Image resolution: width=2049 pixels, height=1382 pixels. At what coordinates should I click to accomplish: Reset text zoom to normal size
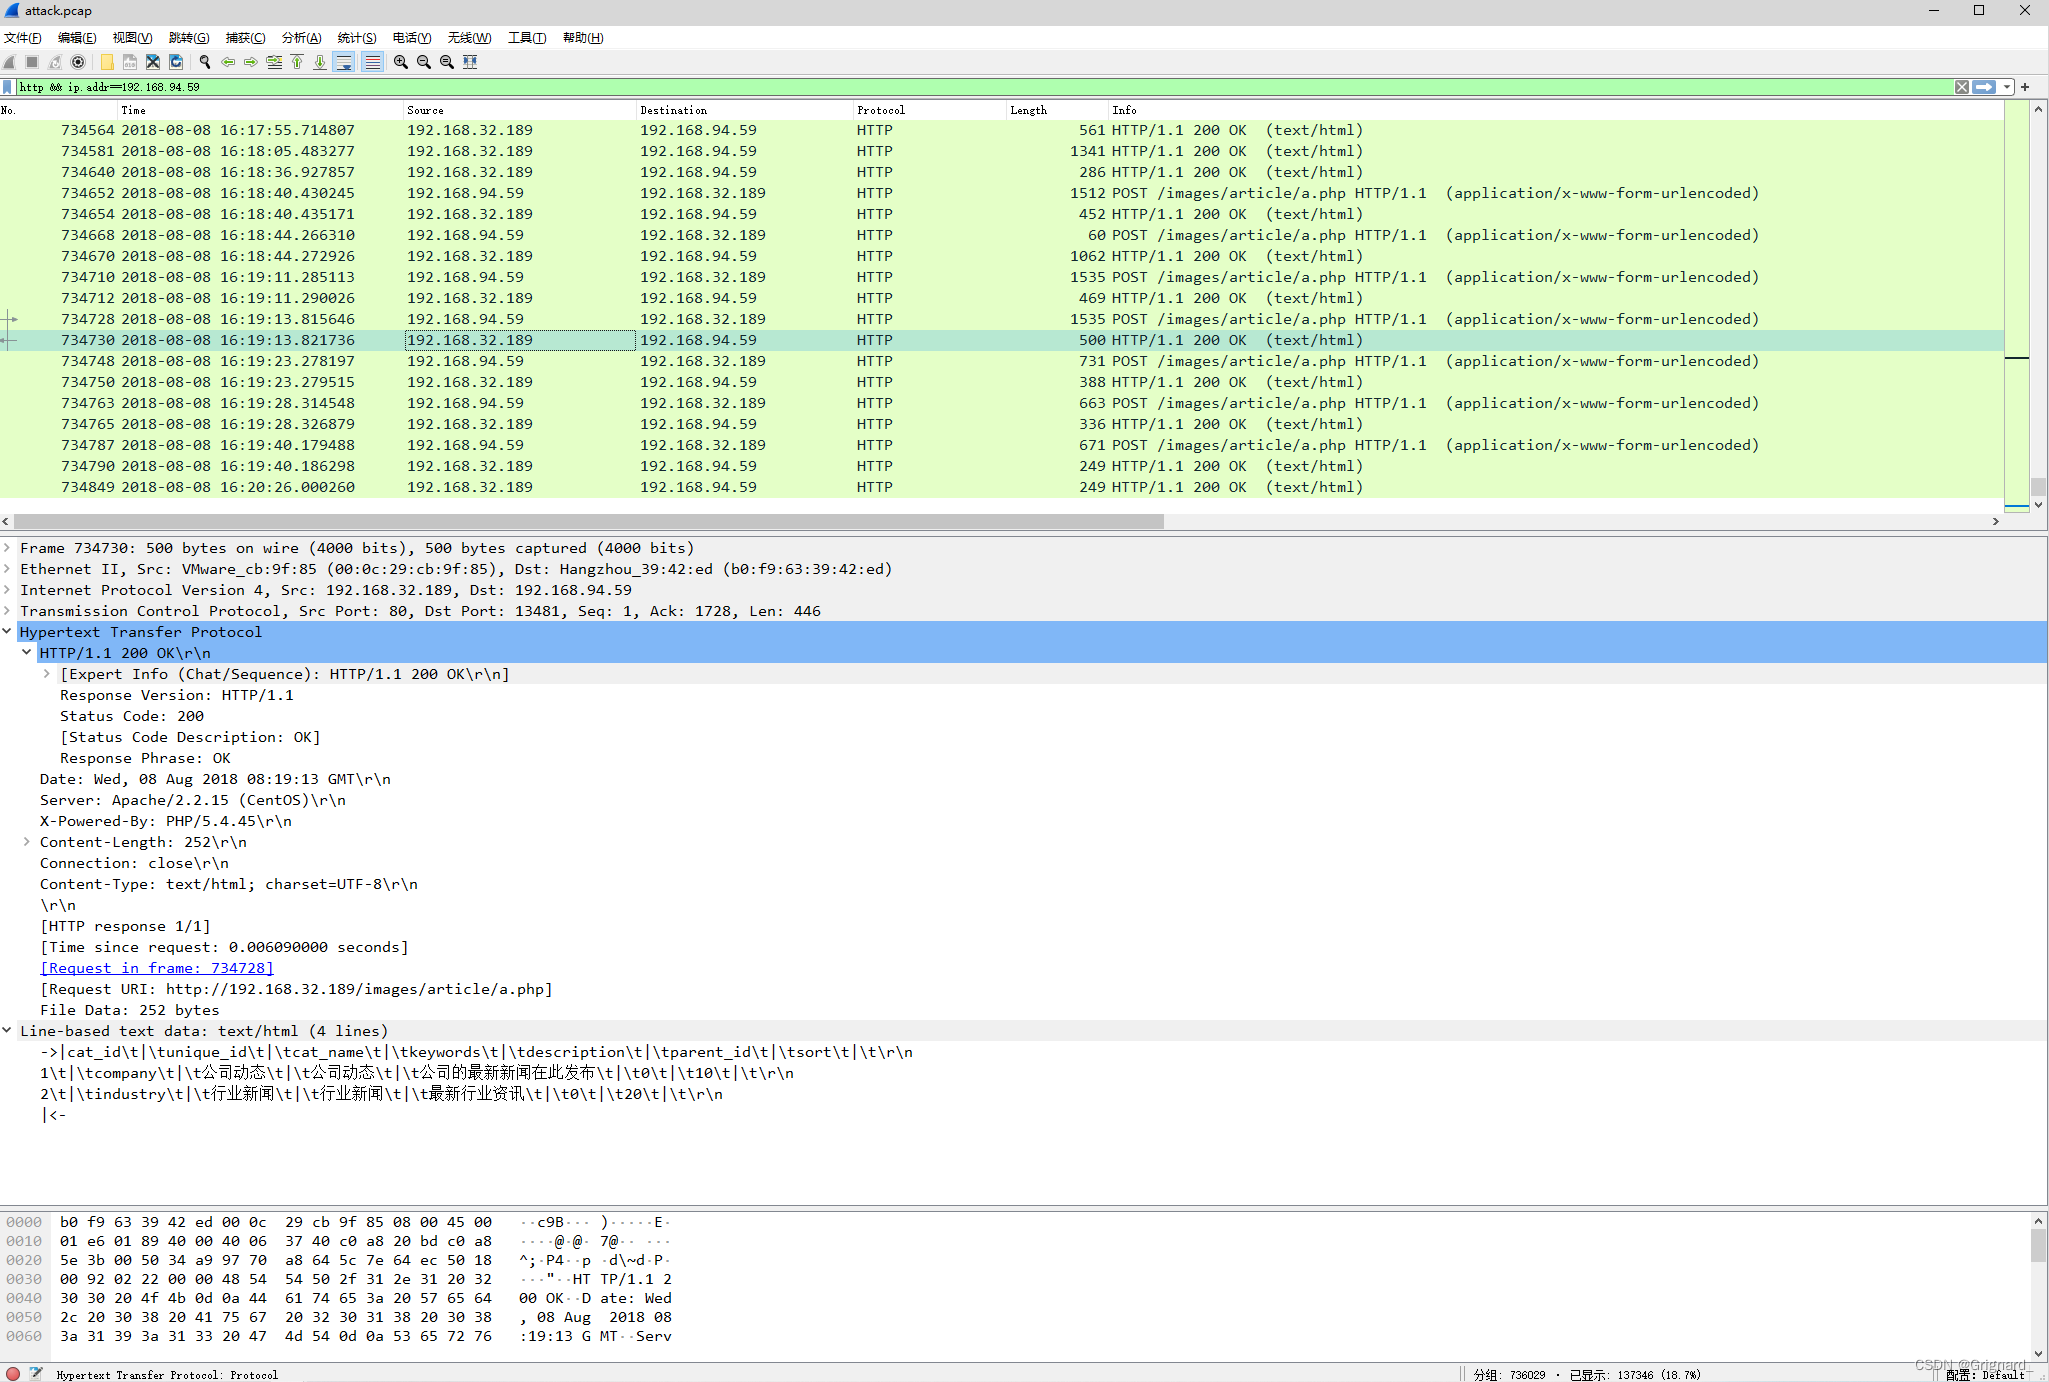point(447,62)
